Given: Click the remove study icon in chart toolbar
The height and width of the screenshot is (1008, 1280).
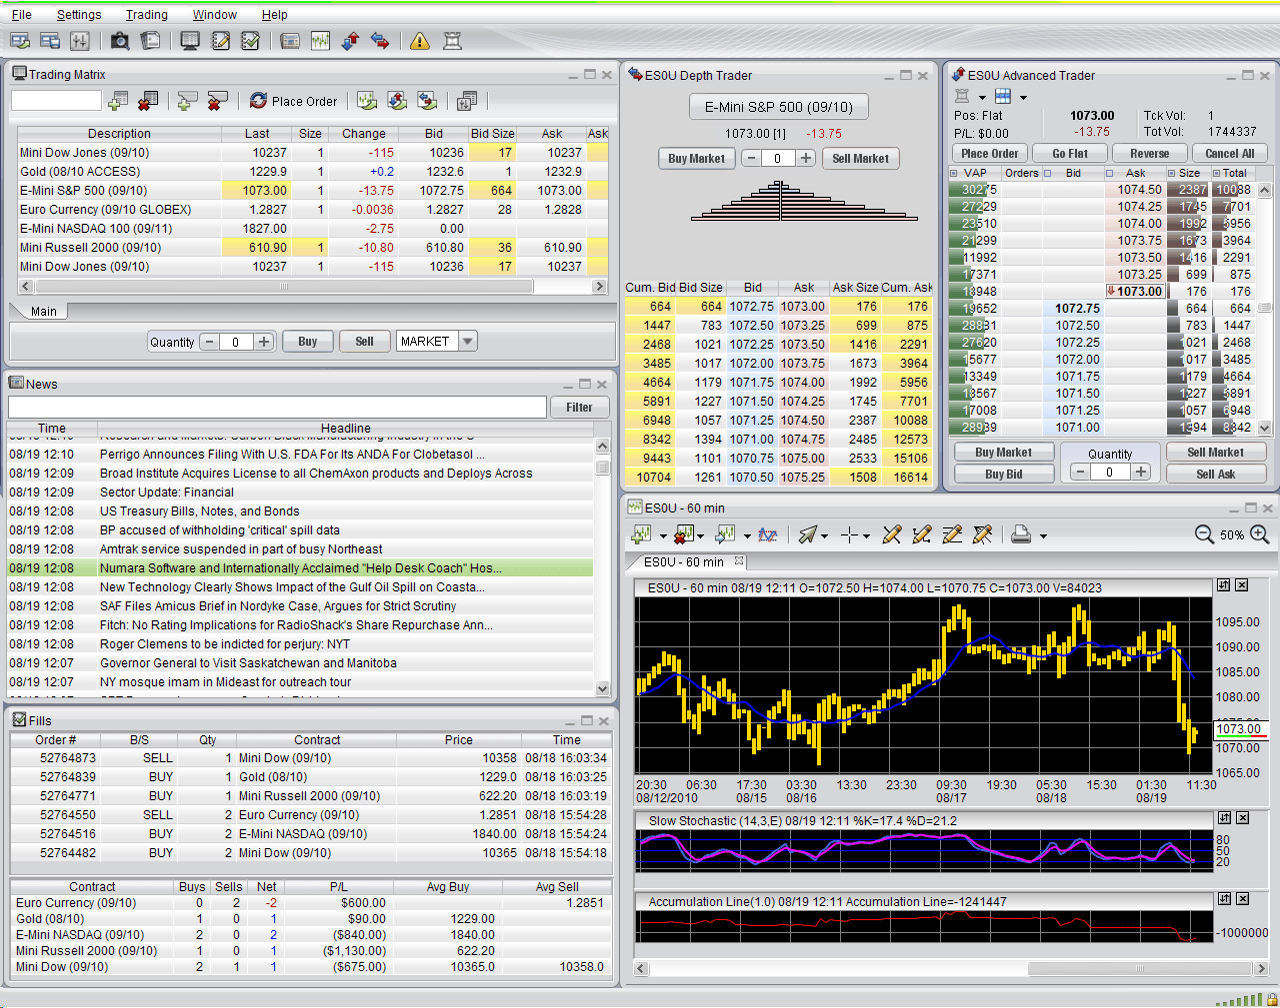Looking at the screenshot, I should (x=684, y=535).
